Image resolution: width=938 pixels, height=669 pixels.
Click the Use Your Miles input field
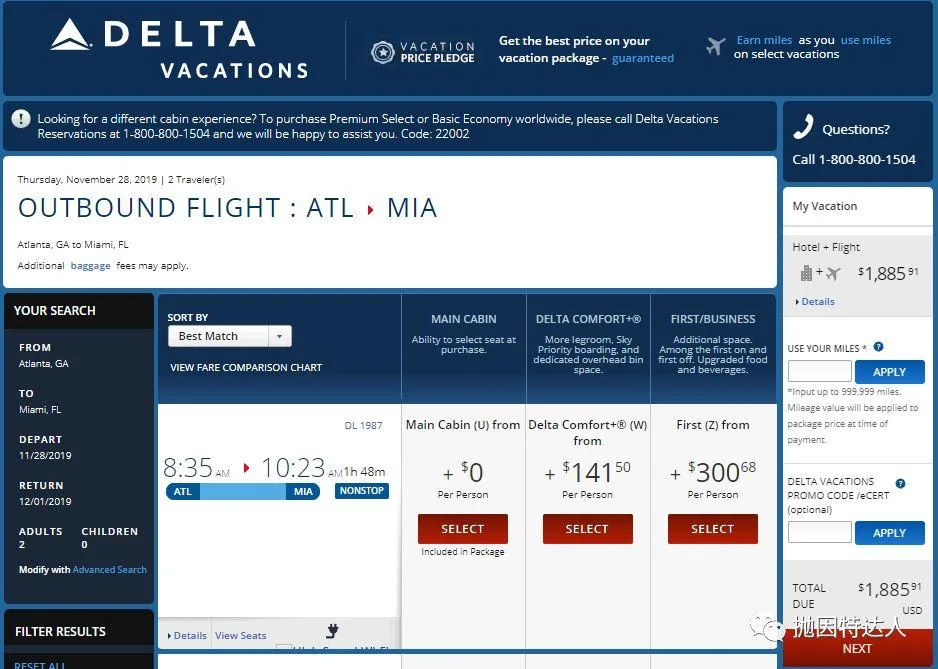point(819,371)
